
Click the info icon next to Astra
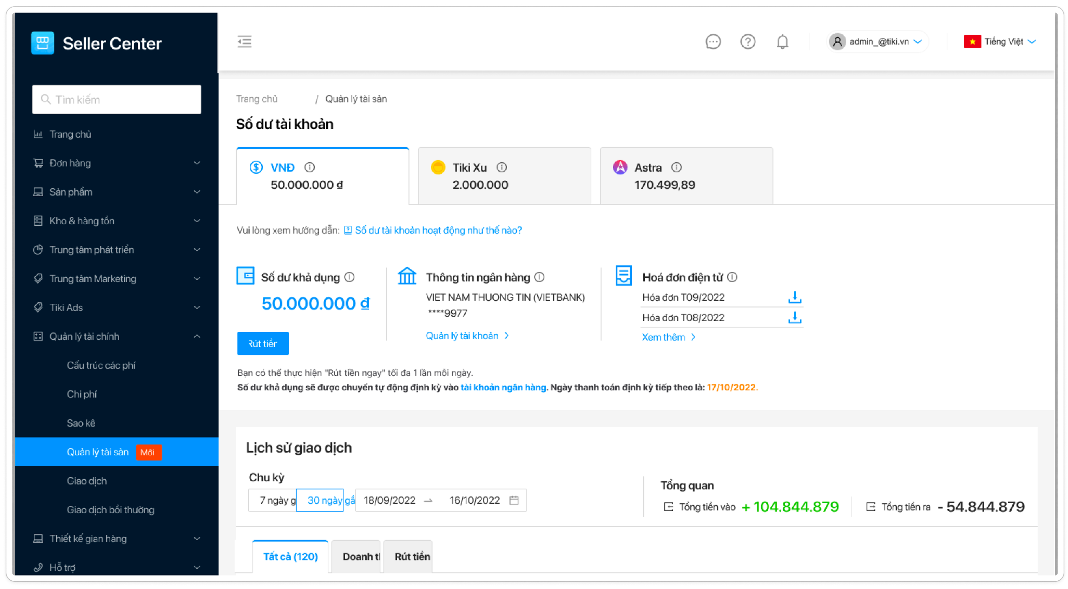pos(676,167)
